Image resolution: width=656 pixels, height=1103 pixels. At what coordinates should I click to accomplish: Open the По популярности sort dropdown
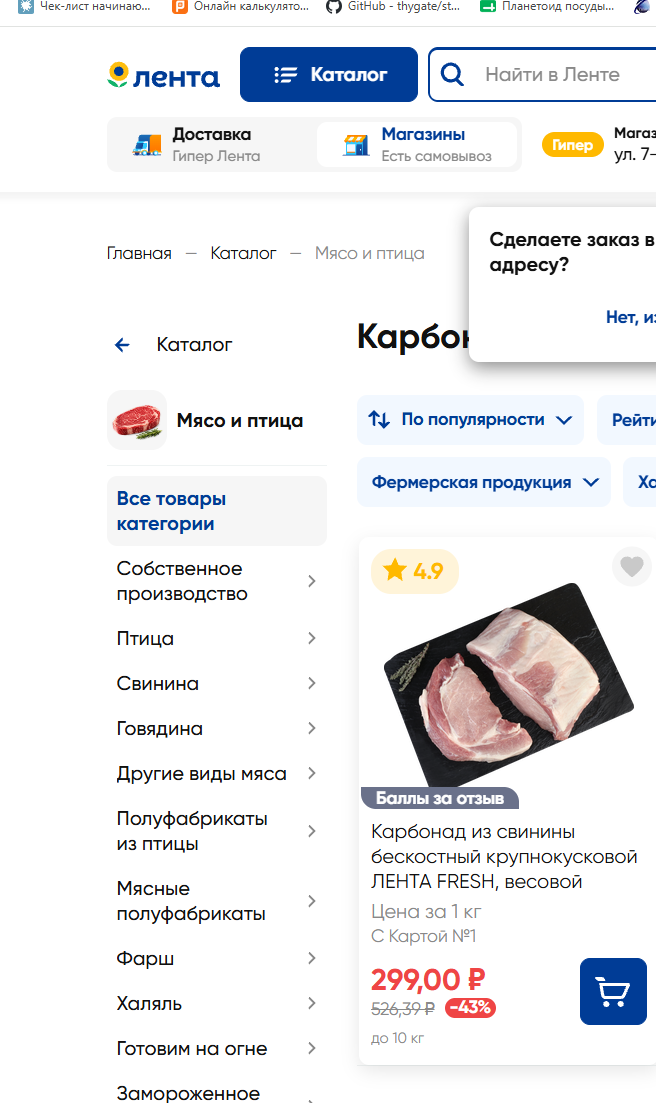[470, 420]
